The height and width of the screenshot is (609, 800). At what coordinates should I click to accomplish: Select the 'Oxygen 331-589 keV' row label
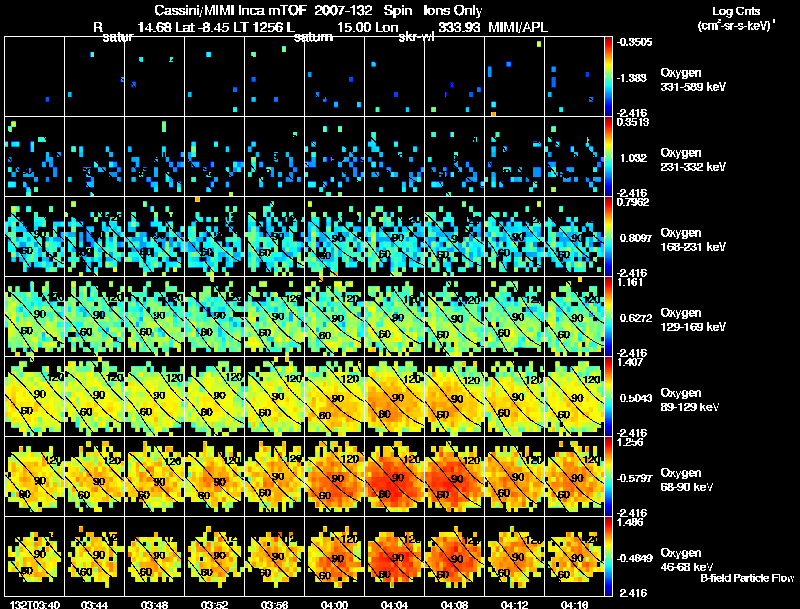coord(693,80)
